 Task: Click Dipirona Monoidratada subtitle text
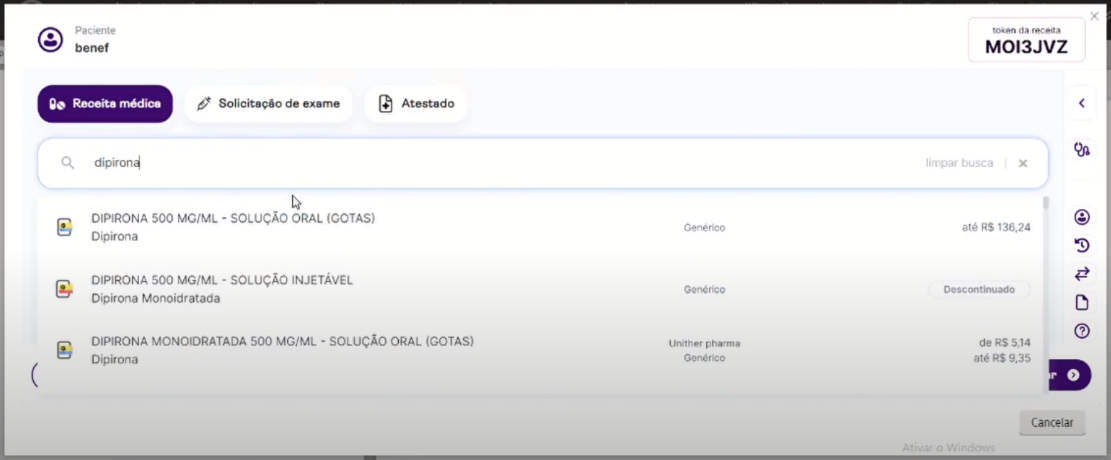pyautogui.click(x=155, y=298)
